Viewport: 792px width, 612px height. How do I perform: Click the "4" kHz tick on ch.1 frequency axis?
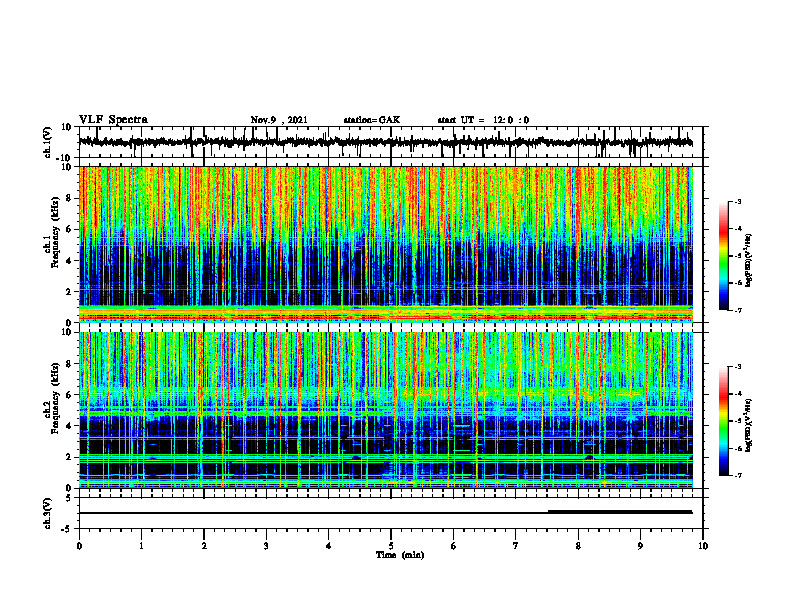click(x=70, y=261)
